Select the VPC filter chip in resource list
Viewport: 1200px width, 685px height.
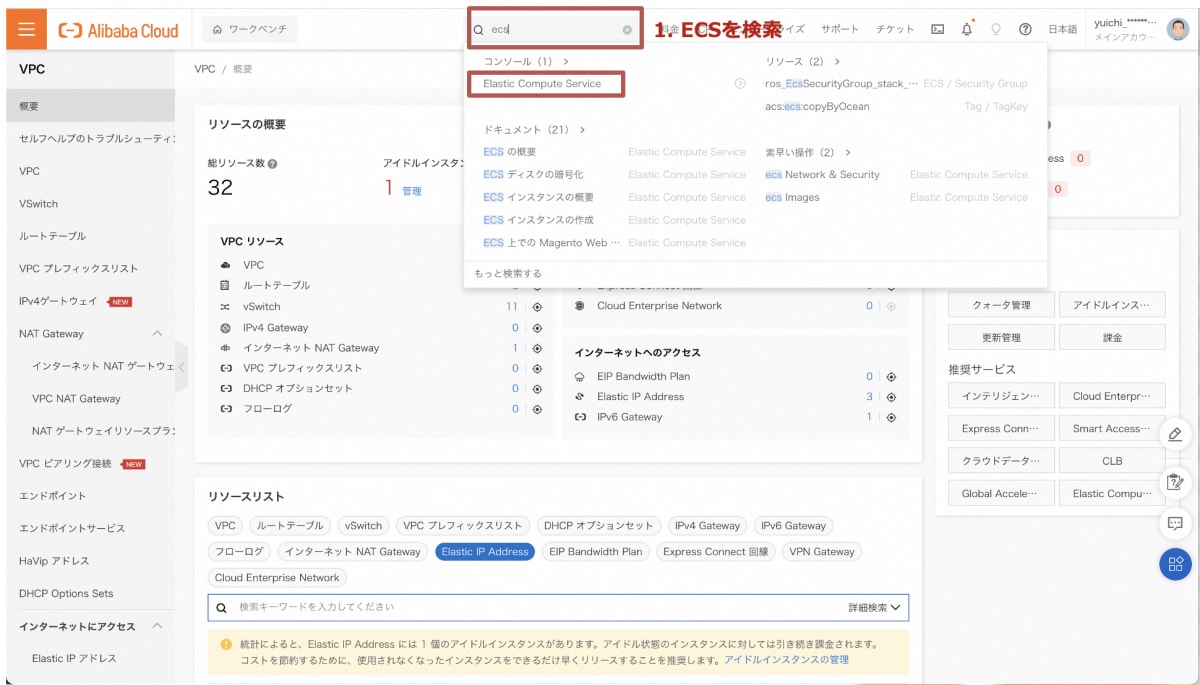click(225, 525)
